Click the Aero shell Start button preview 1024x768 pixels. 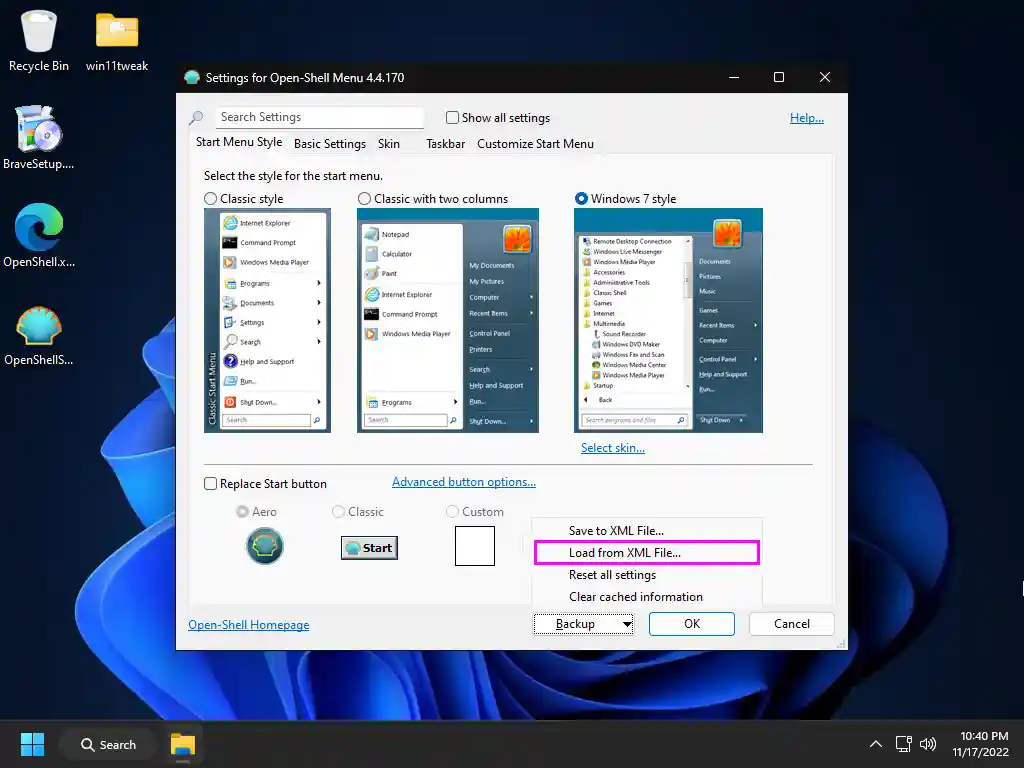pos(264,546)
